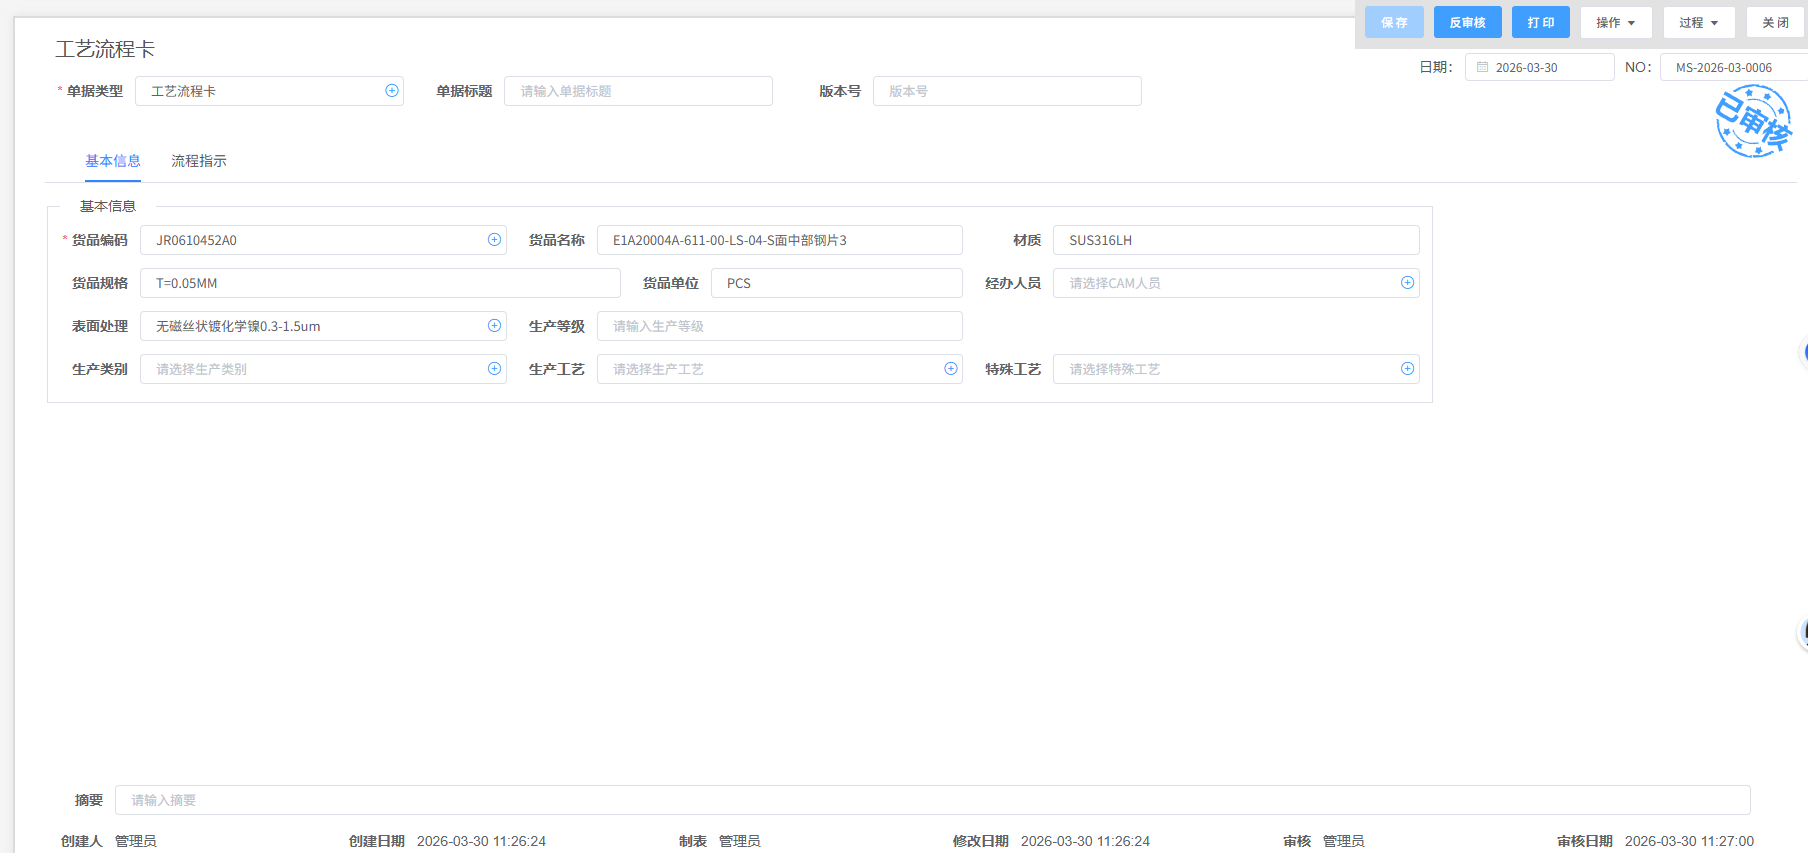This screenshot has width=1808, height=853.
Task: Click the calendar icon in date field
Action: coord(1483,67)
